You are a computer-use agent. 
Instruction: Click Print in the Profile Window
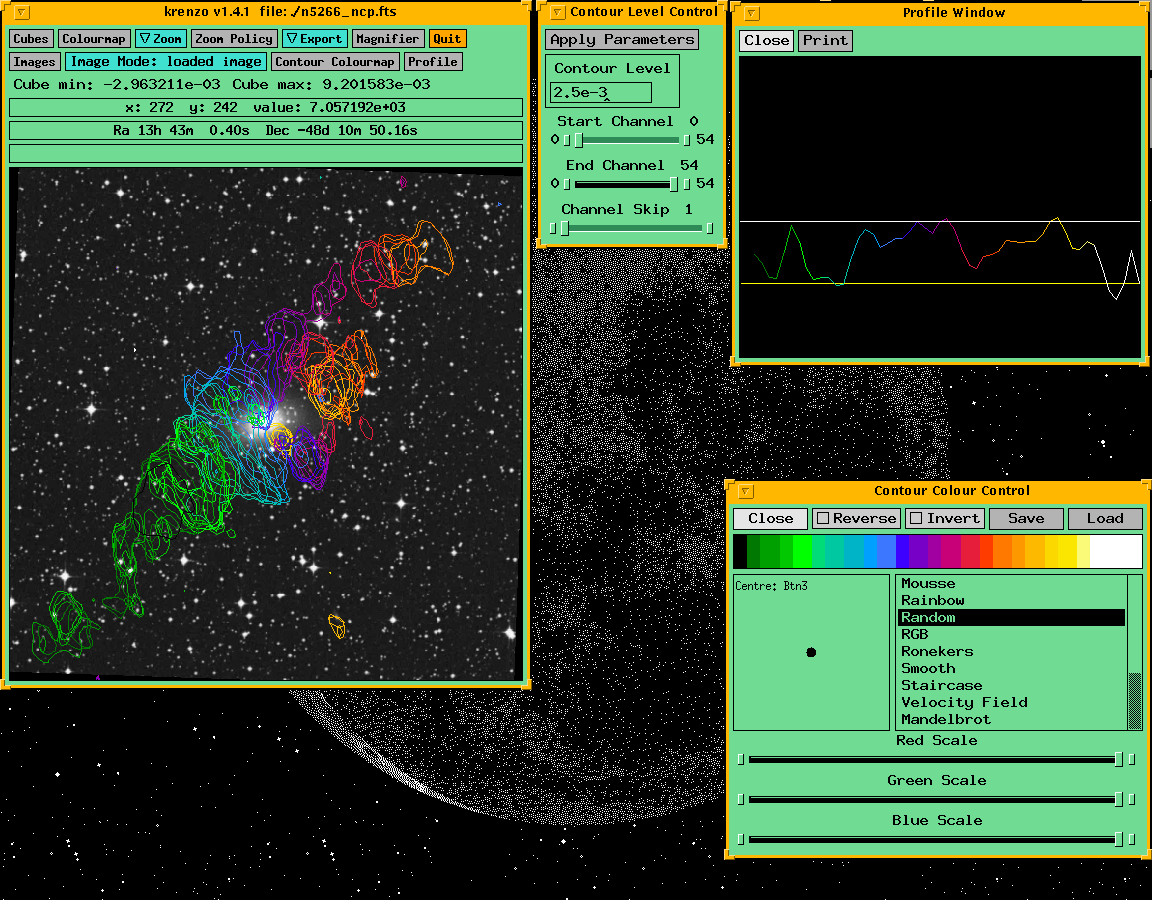(825, 41)
